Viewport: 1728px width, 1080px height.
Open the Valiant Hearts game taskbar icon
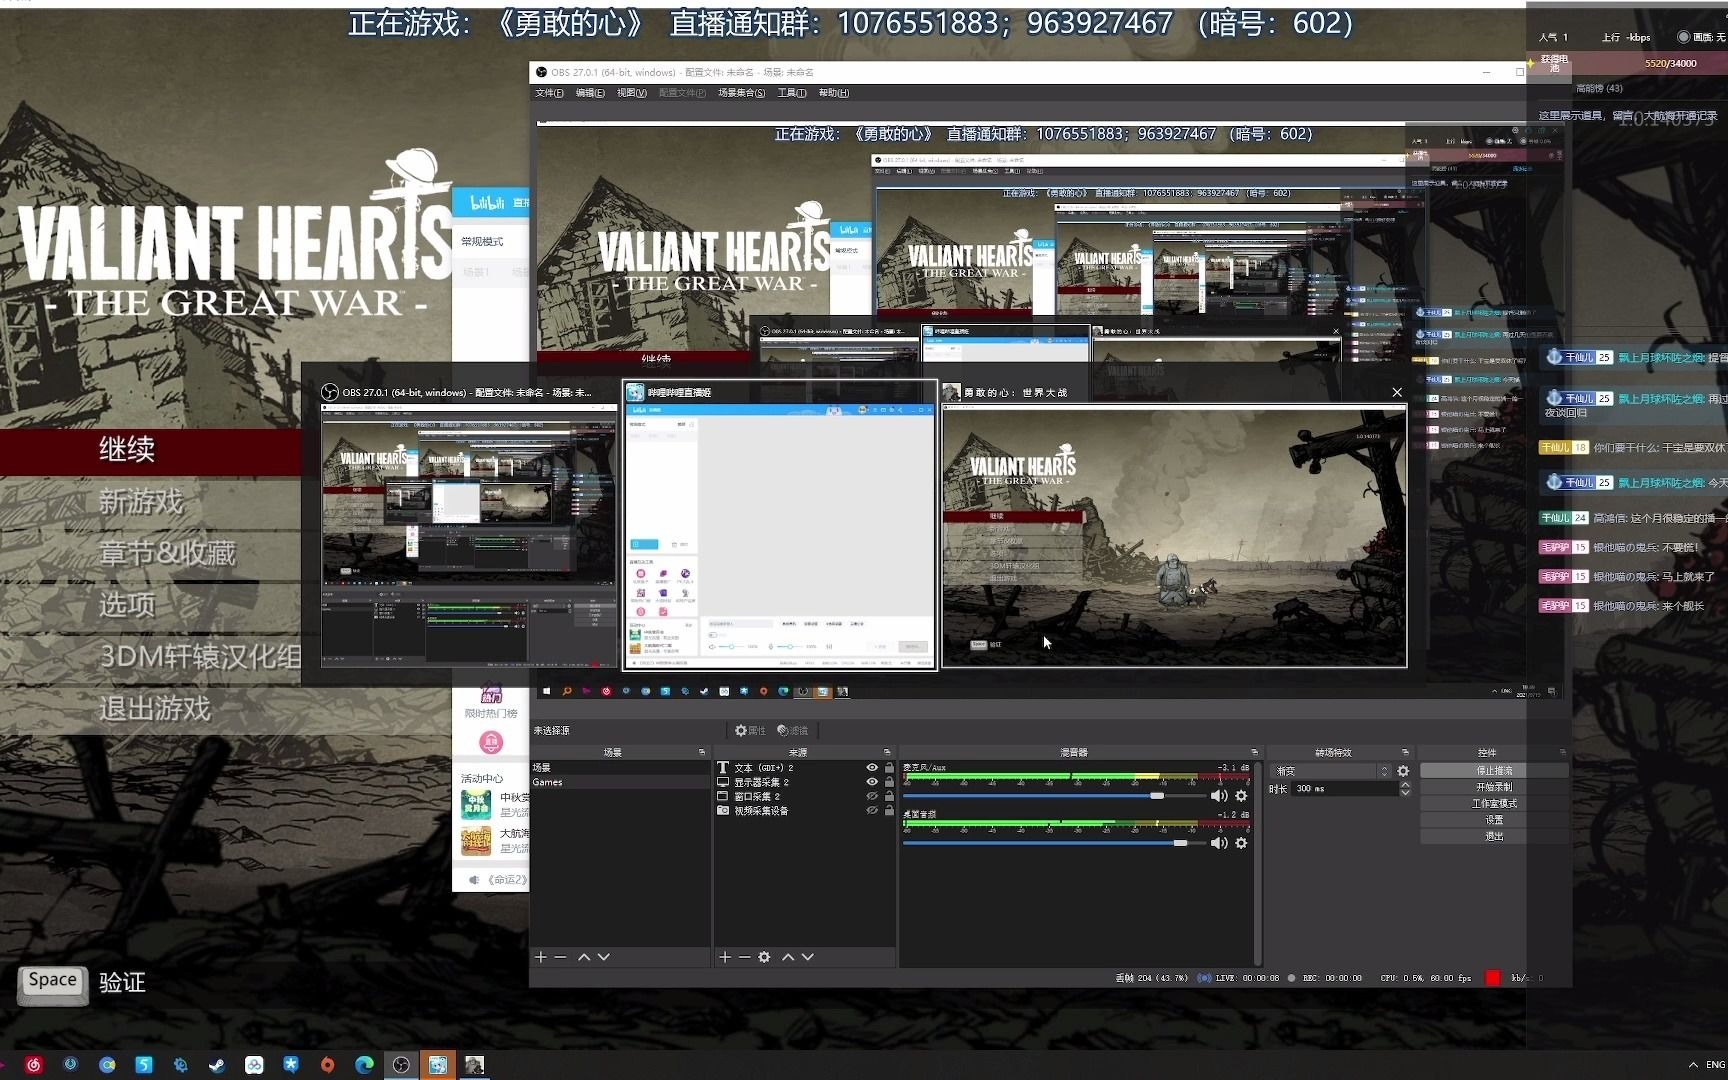[474, 1065]
